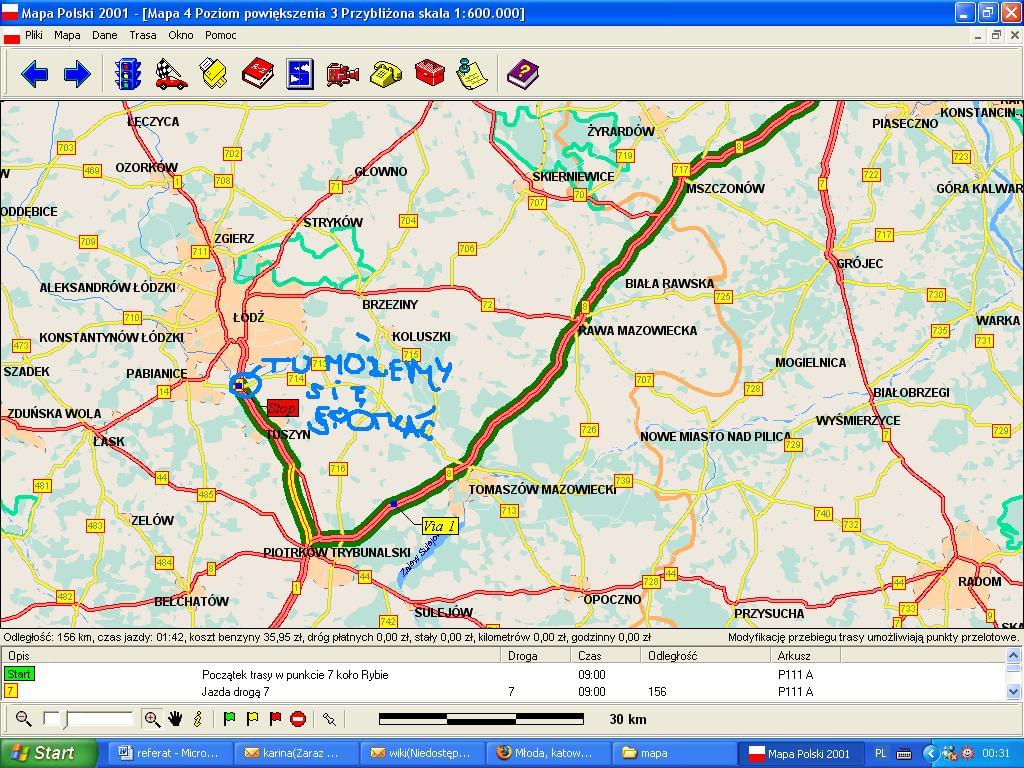Click the yellow Via 1 marker on map

440,526
